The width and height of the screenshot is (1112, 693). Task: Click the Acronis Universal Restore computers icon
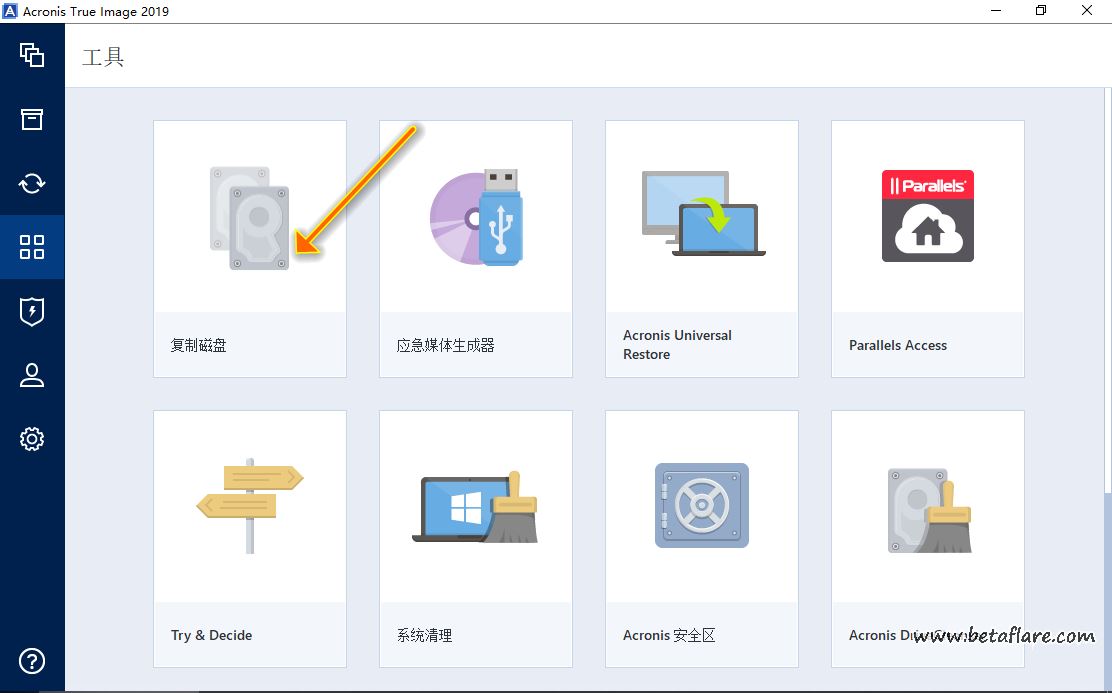point(702,214)
